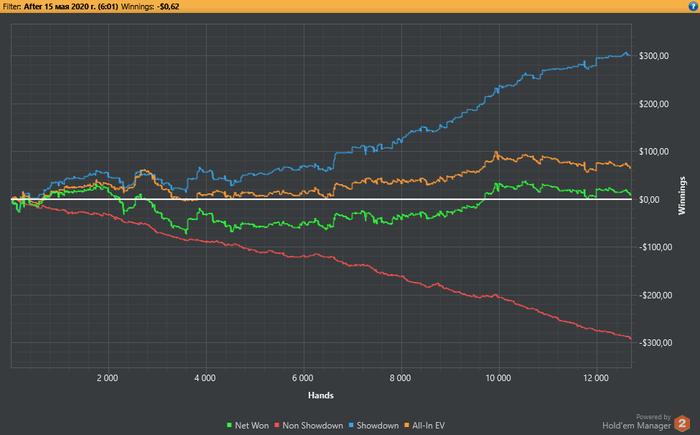Click the $0,00 axis label

coord(649,200)
